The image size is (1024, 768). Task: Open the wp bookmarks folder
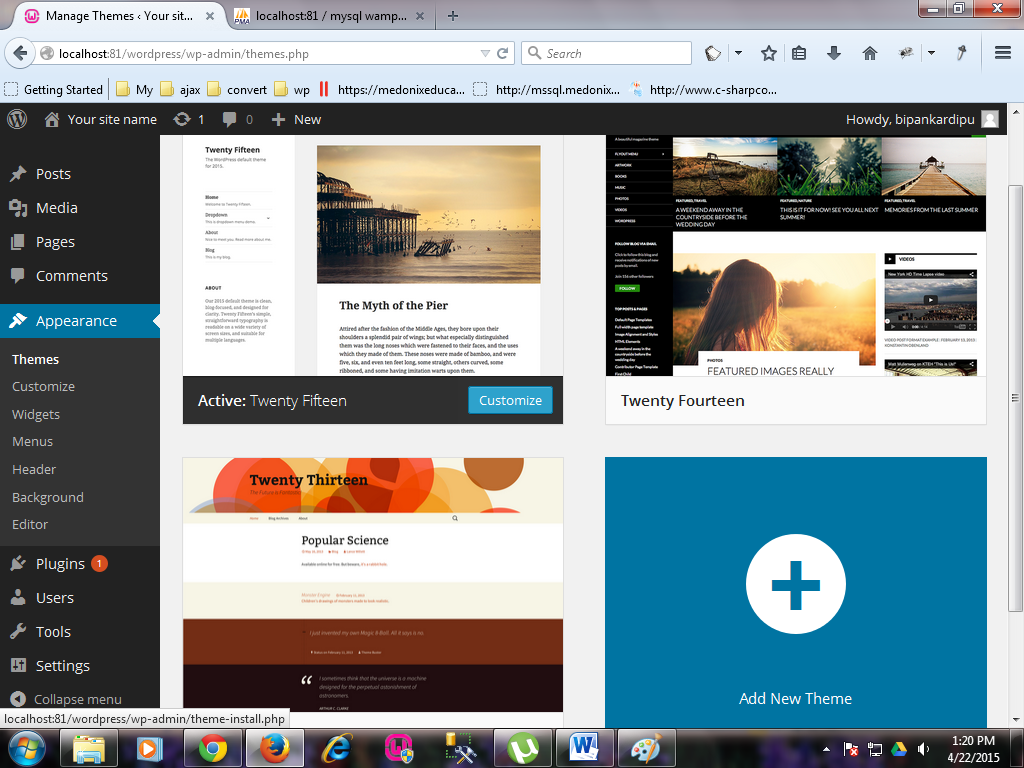pos(293,89)
